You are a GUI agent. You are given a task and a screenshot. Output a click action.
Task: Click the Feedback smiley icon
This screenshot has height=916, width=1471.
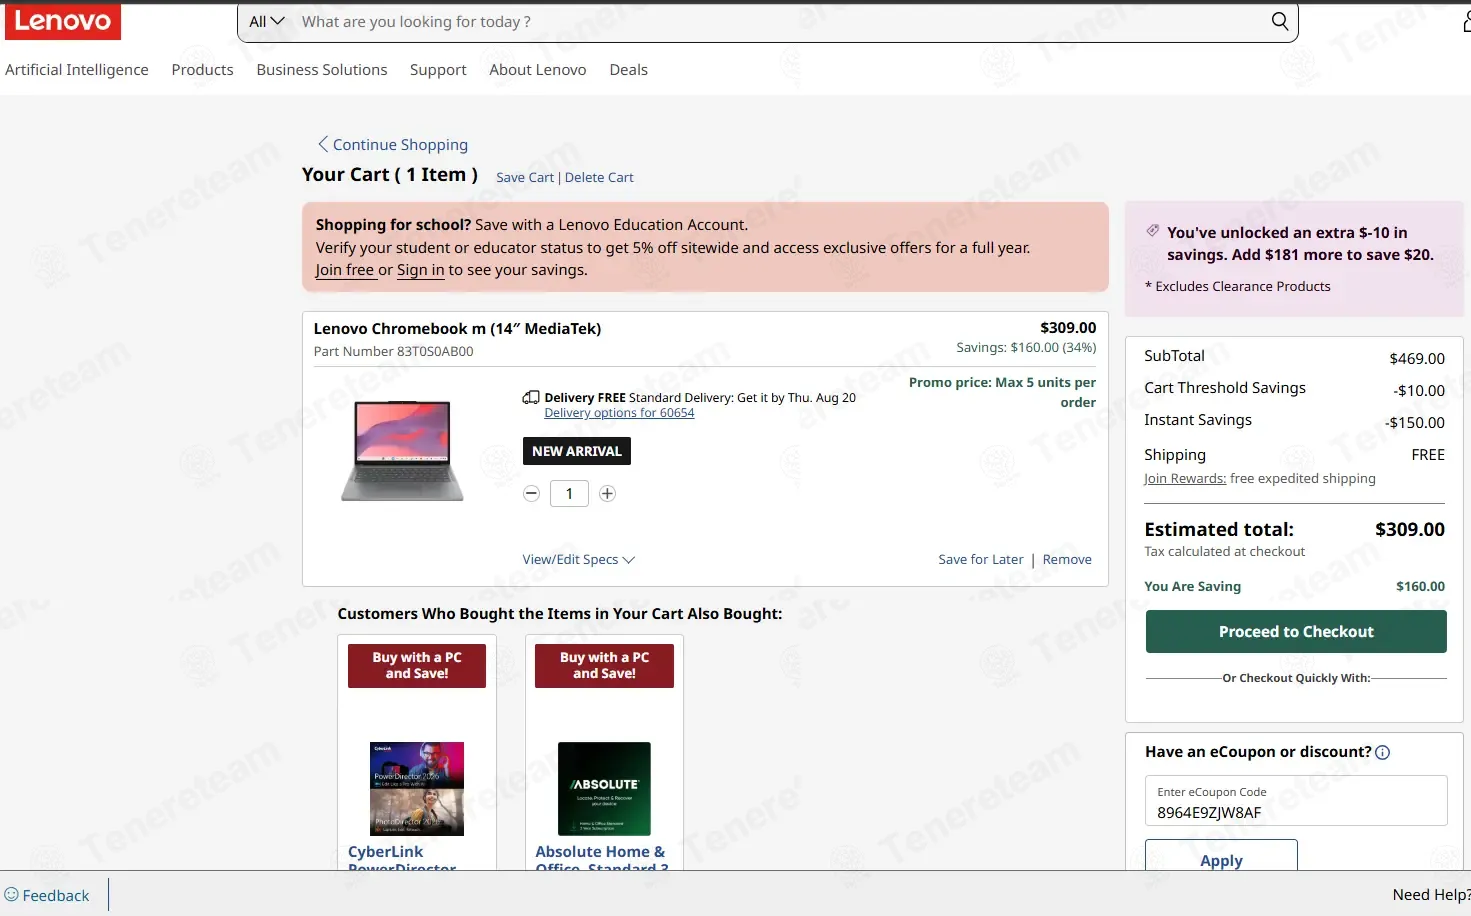[x=11, y=894]
